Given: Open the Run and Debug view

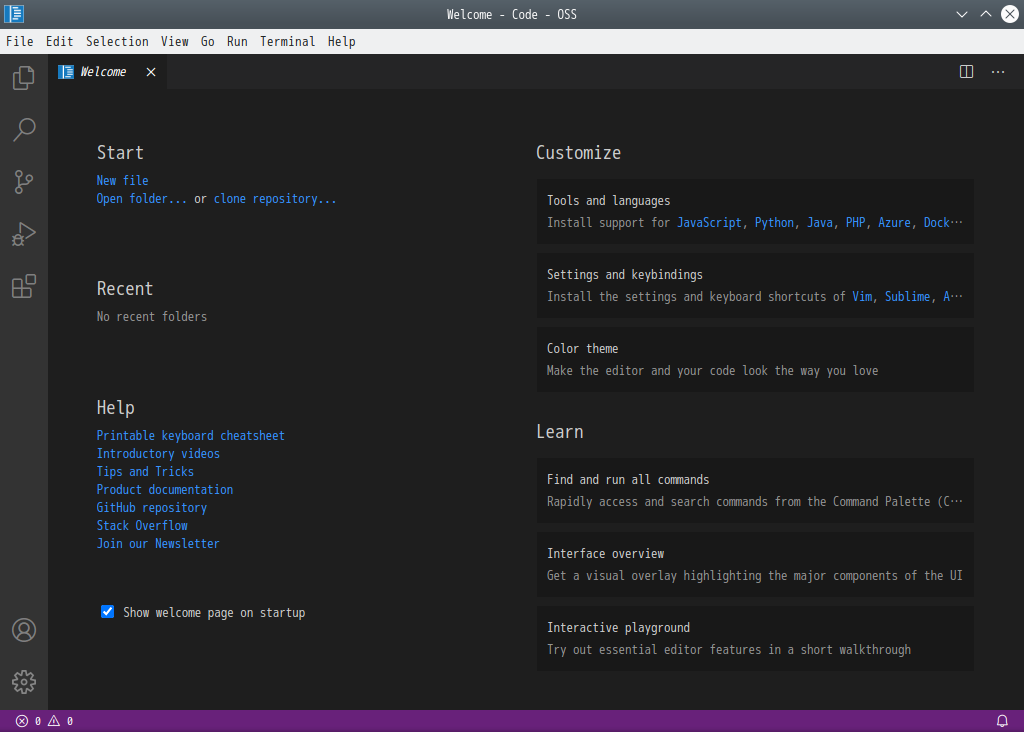Looking at the screenshot, I should [24, 234].
